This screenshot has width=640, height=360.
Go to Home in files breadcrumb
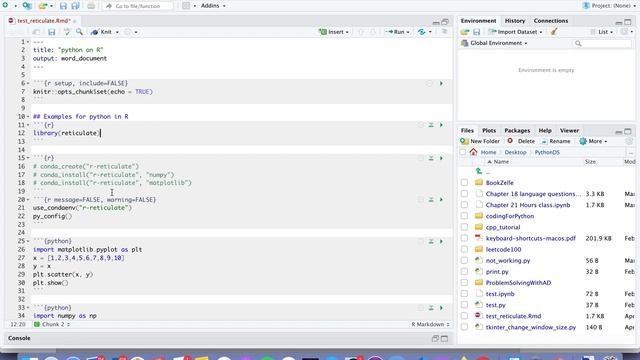(x=488, y=152)
